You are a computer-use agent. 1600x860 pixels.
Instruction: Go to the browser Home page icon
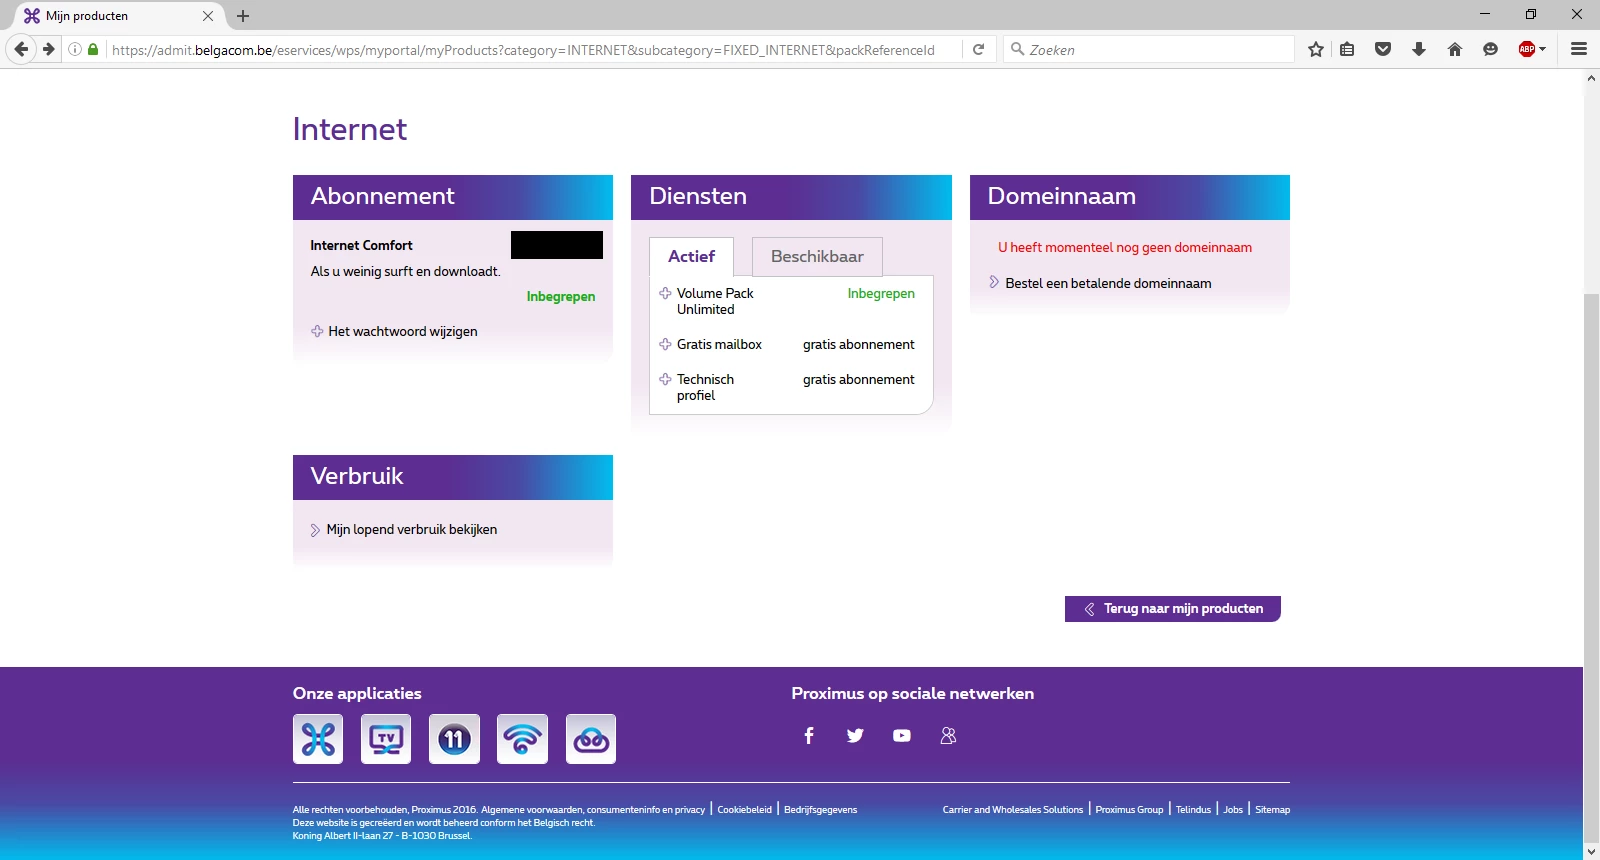(1455, 49)
